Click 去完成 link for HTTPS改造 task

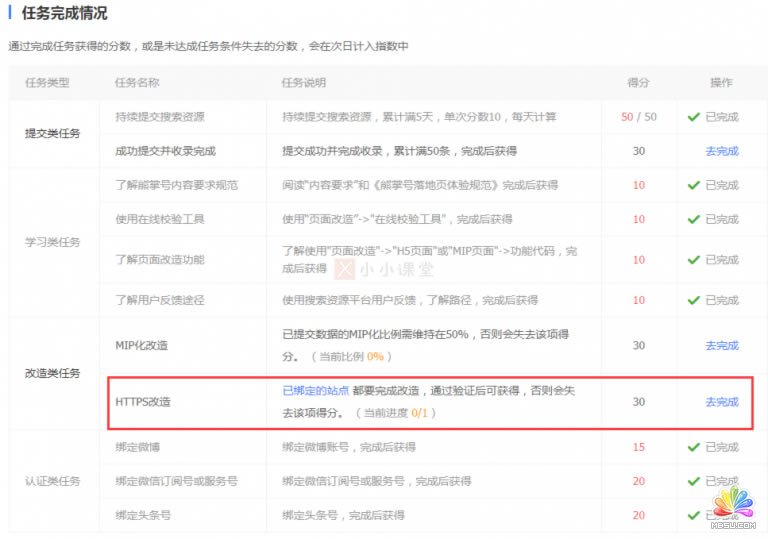click(721, 402)
